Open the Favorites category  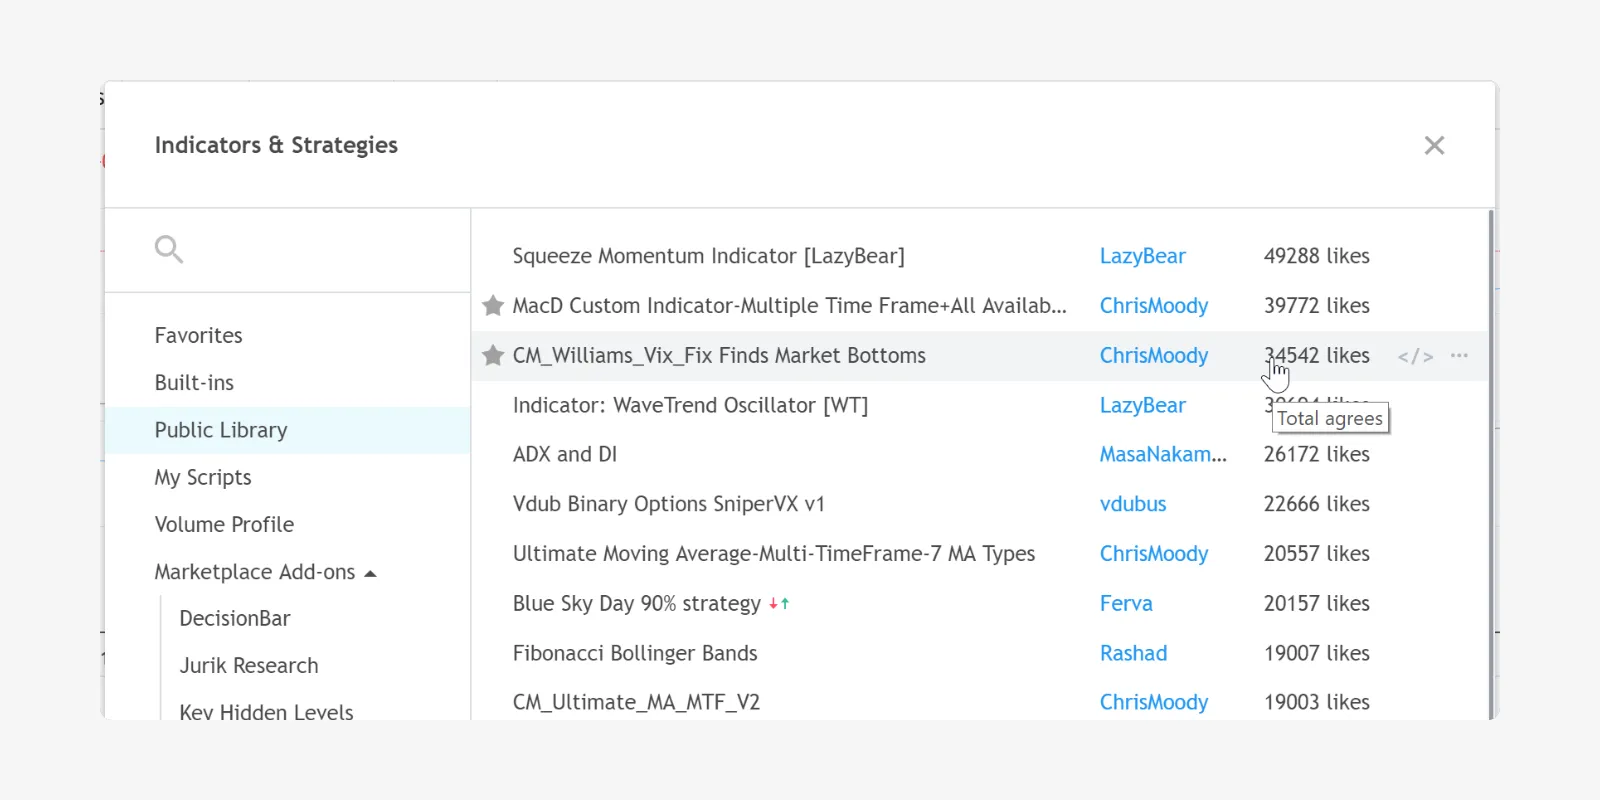click(x=198, y=336)
